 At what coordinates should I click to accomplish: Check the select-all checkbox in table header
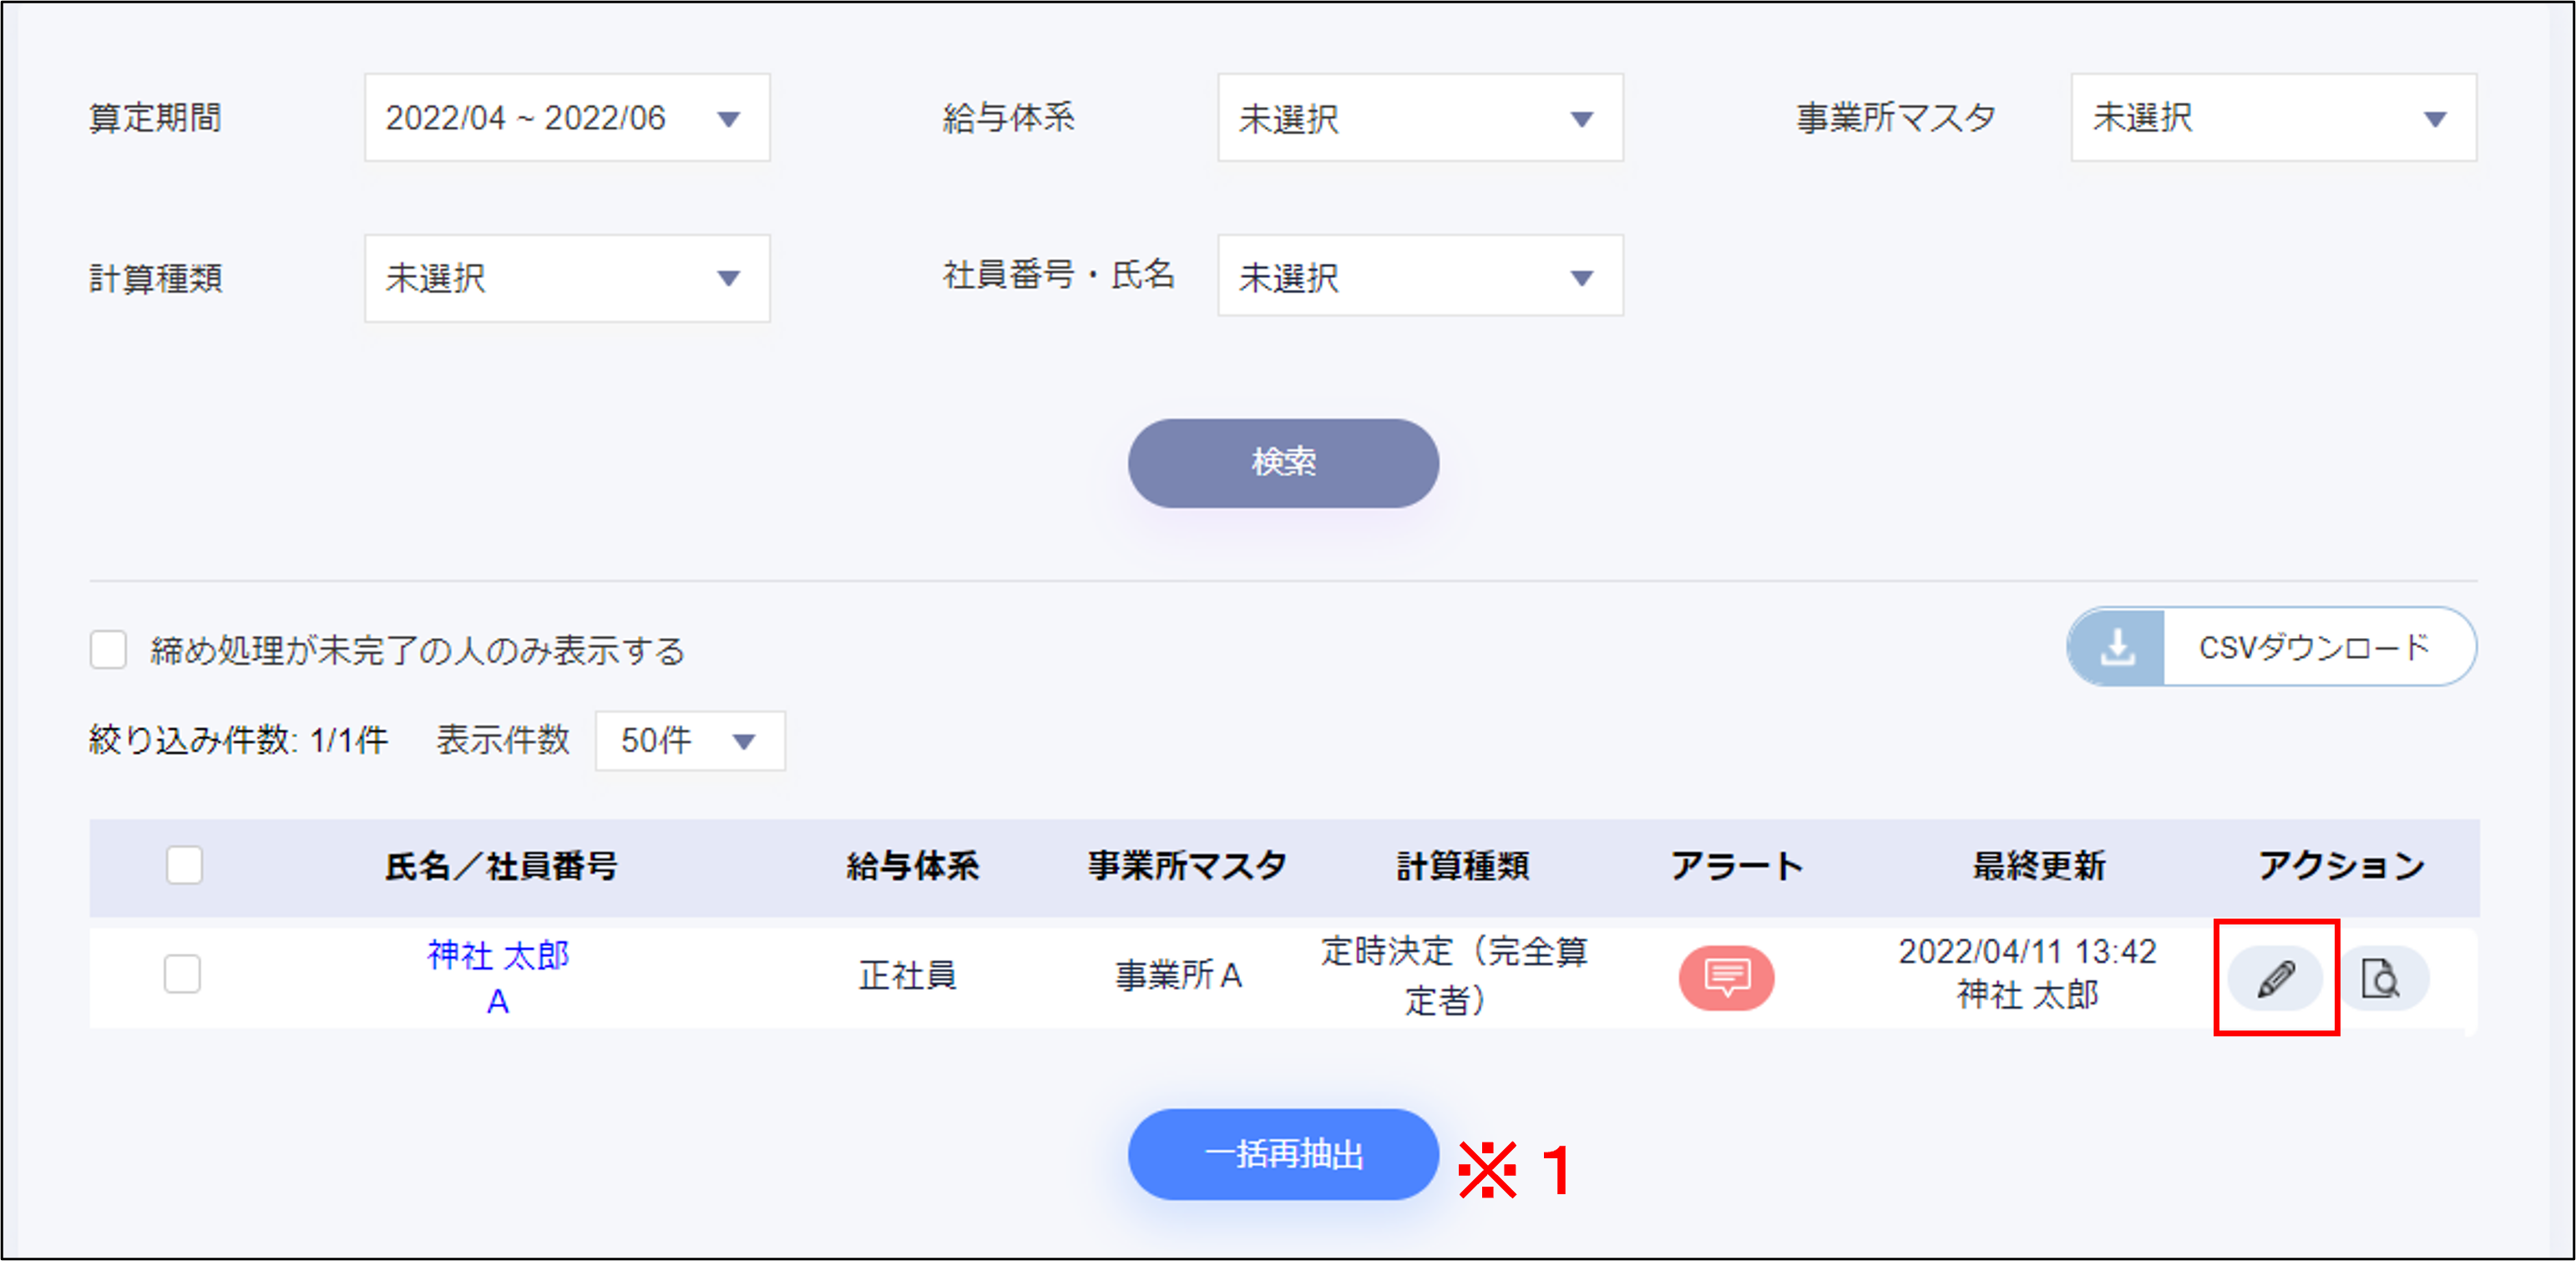click(x=184, y=865)
